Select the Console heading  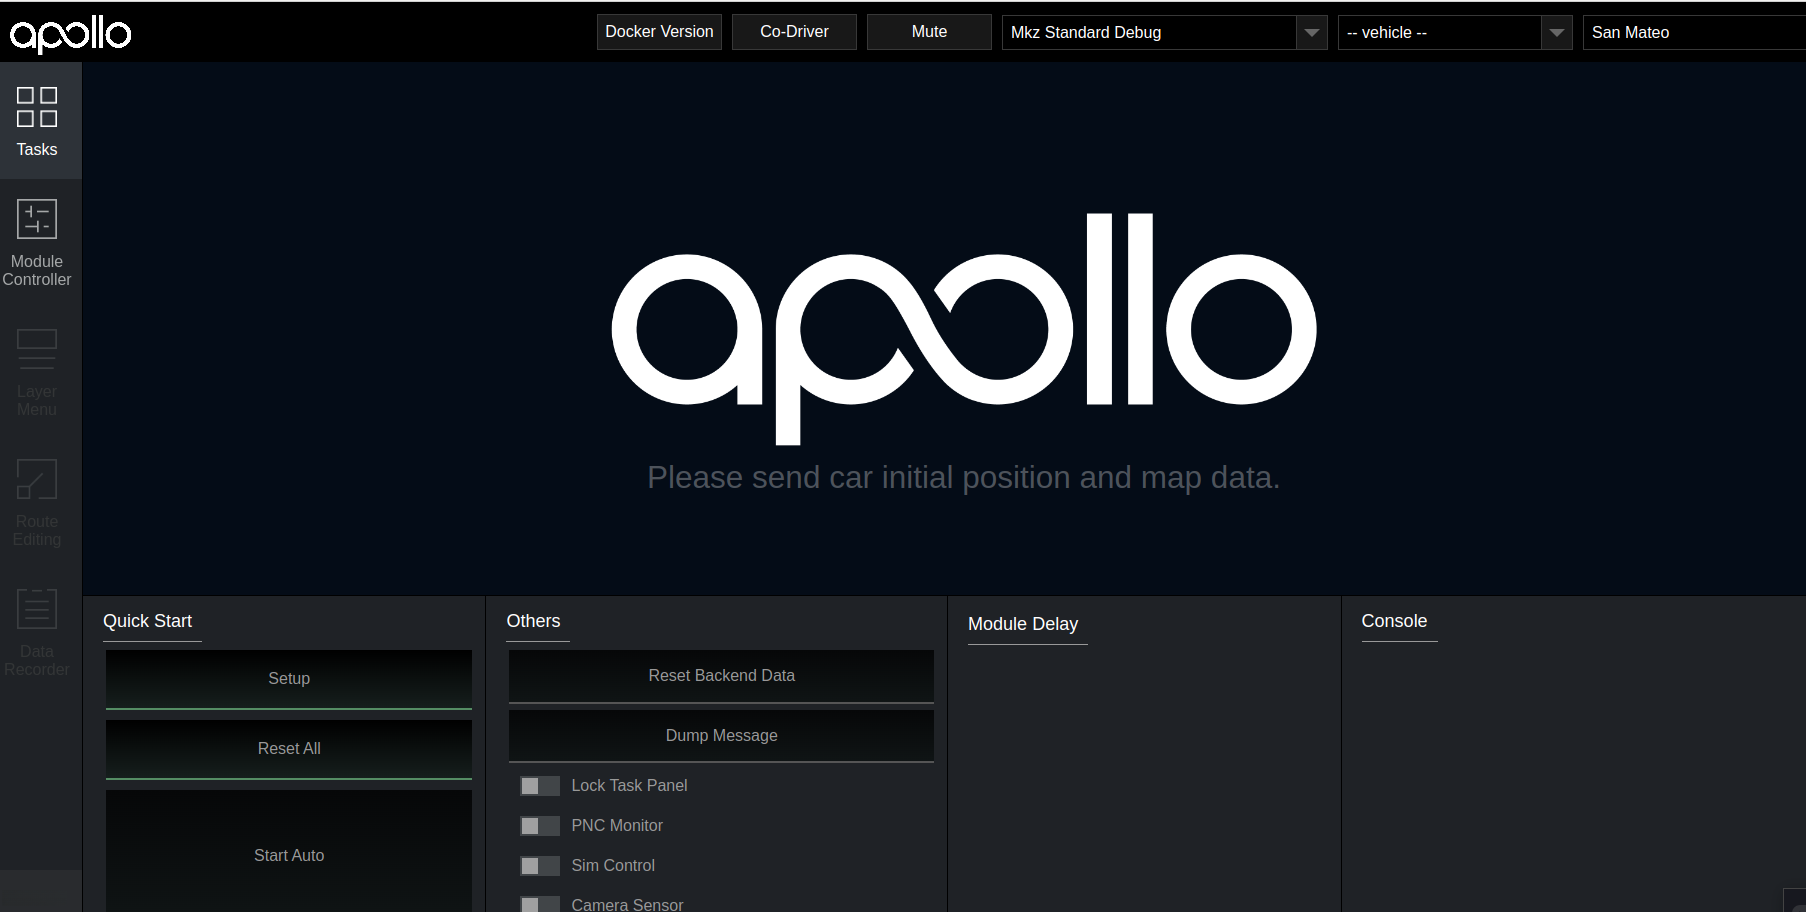pyautogui.click(x=1394, y=621)
